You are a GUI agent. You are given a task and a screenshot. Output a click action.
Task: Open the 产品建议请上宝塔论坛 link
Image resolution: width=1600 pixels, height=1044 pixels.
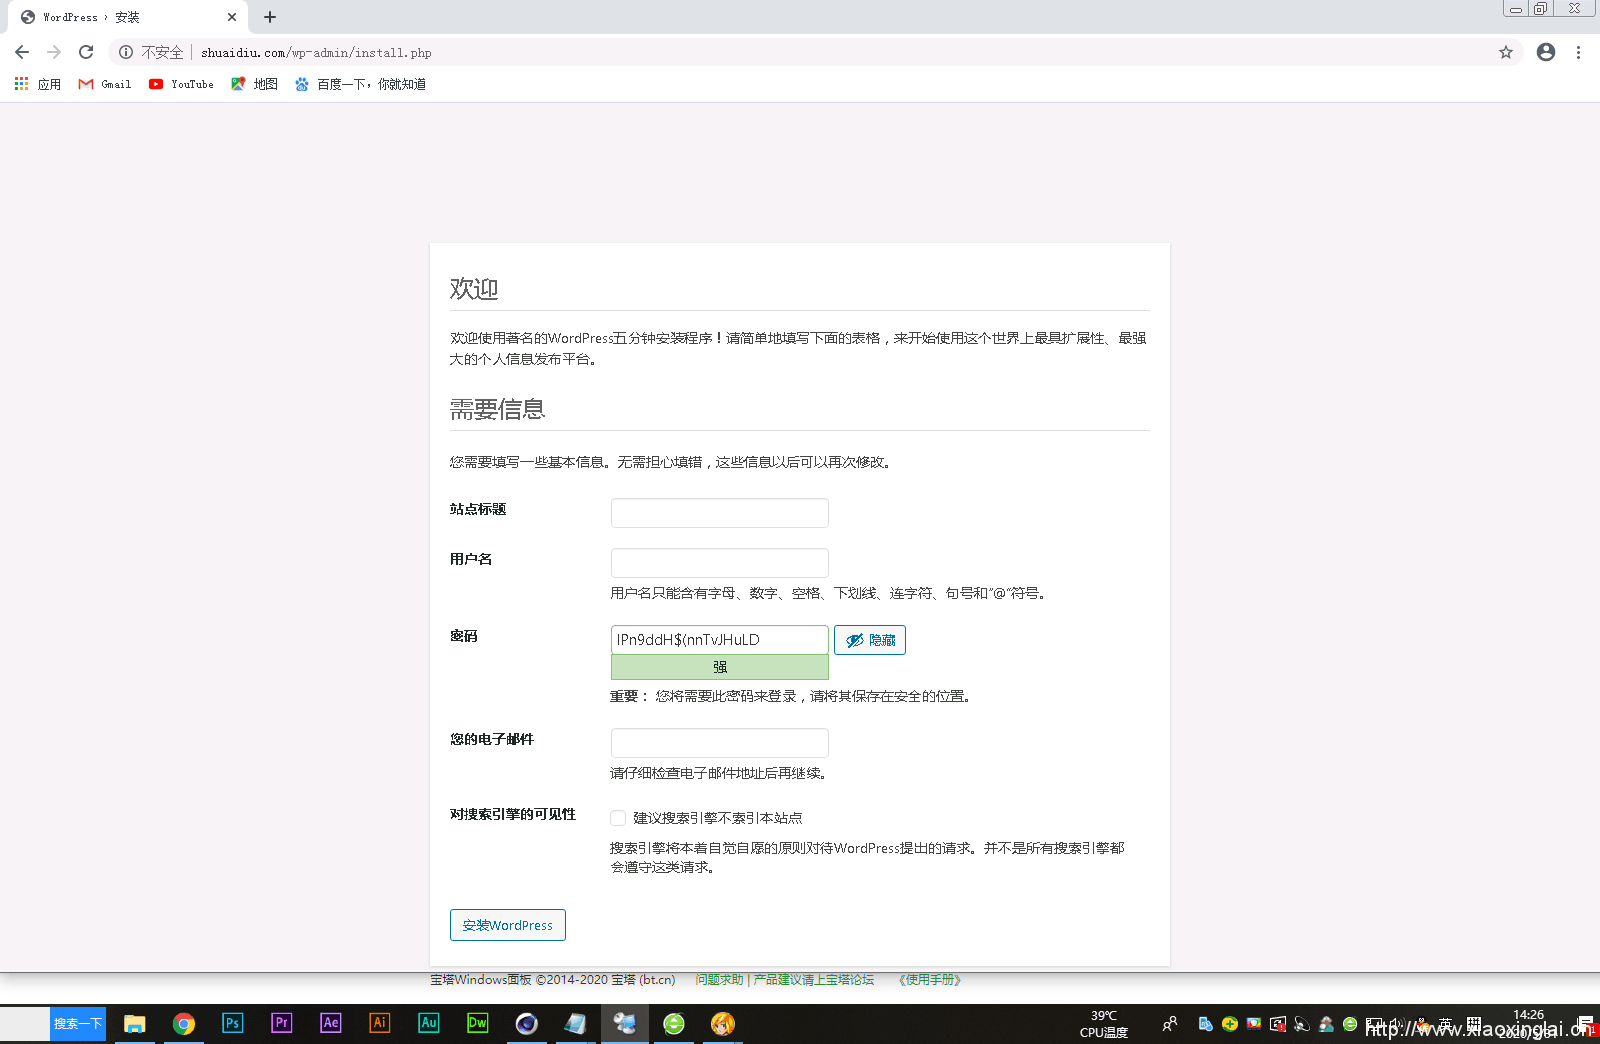[x=814, y=980]
